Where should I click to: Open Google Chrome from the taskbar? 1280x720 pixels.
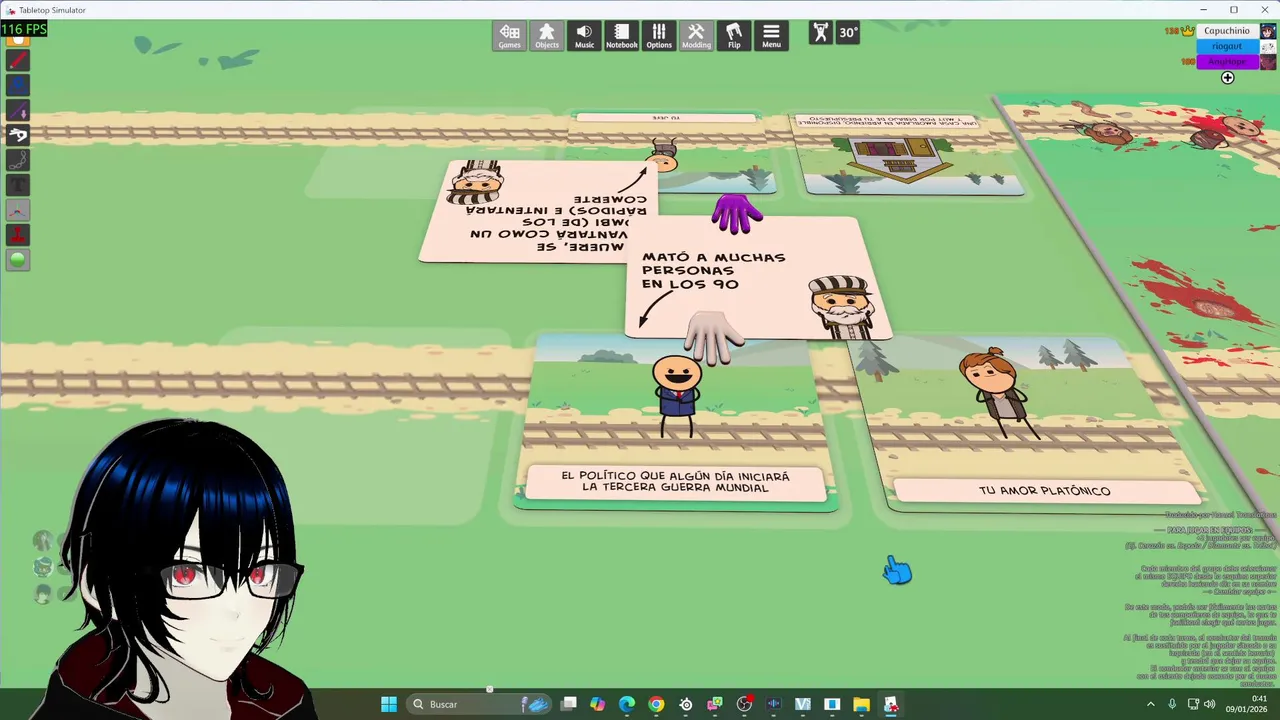(x=656, y=704)
